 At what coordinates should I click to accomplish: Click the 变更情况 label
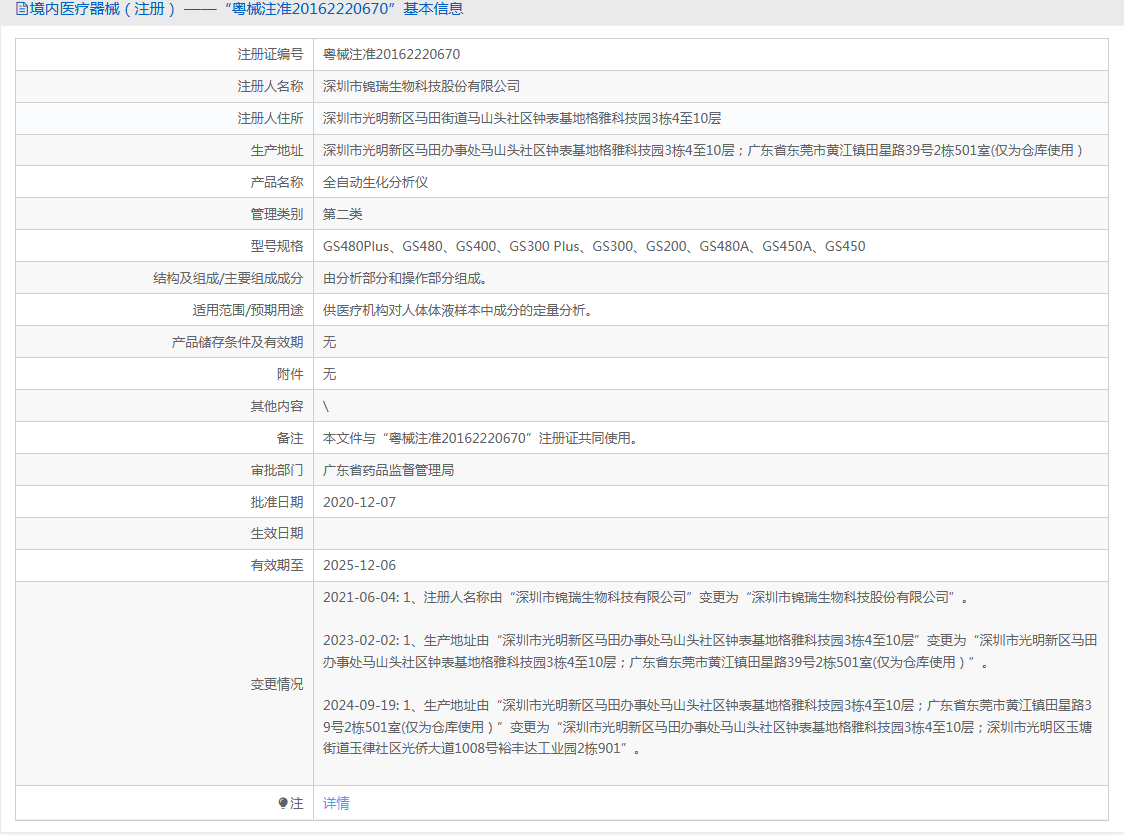tap(277, 684)
